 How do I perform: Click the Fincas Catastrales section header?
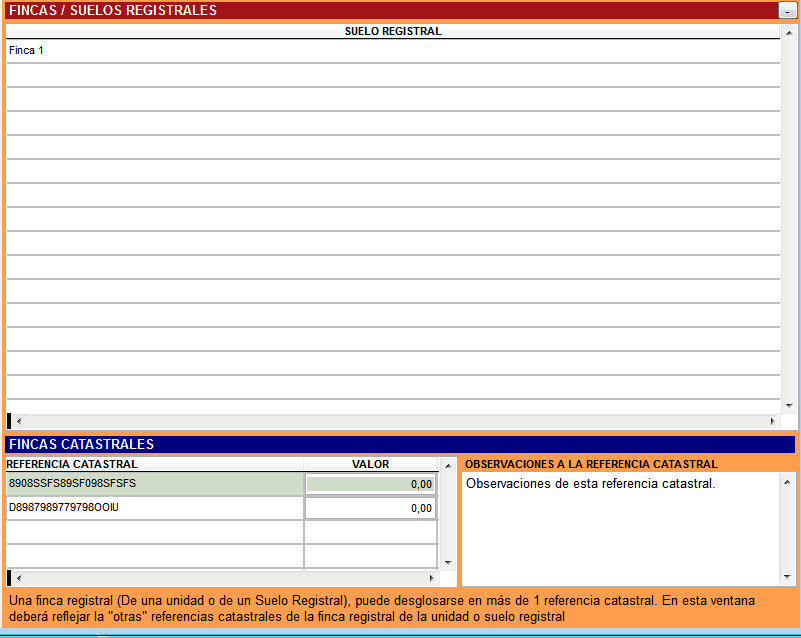400,444
